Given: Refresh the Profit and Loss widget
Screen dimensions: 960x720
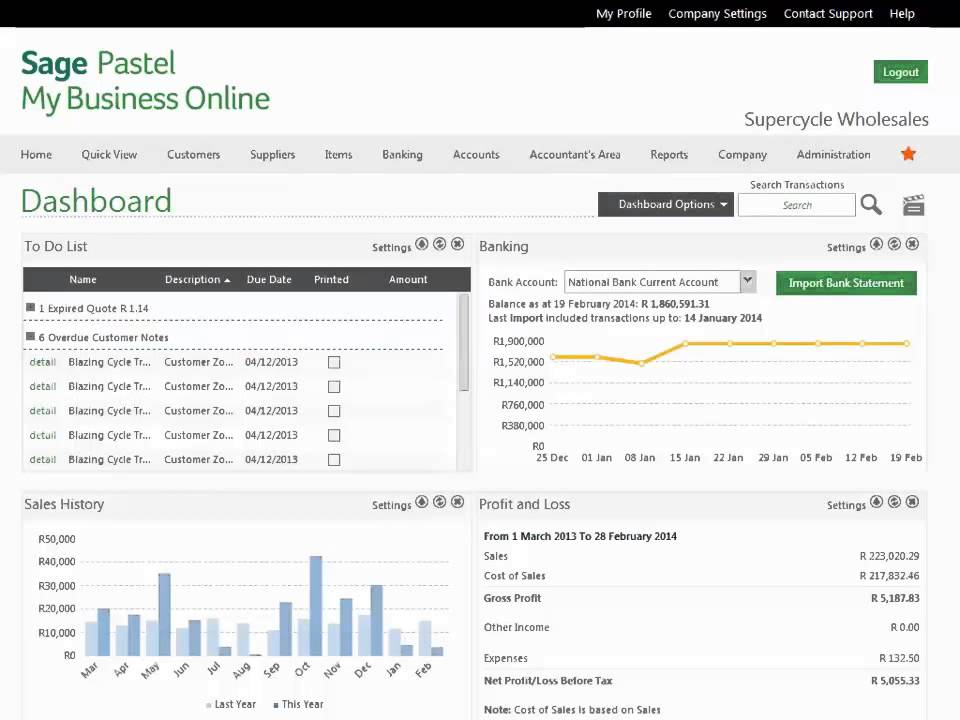Looking at the screenshot, I should point(894,501).
